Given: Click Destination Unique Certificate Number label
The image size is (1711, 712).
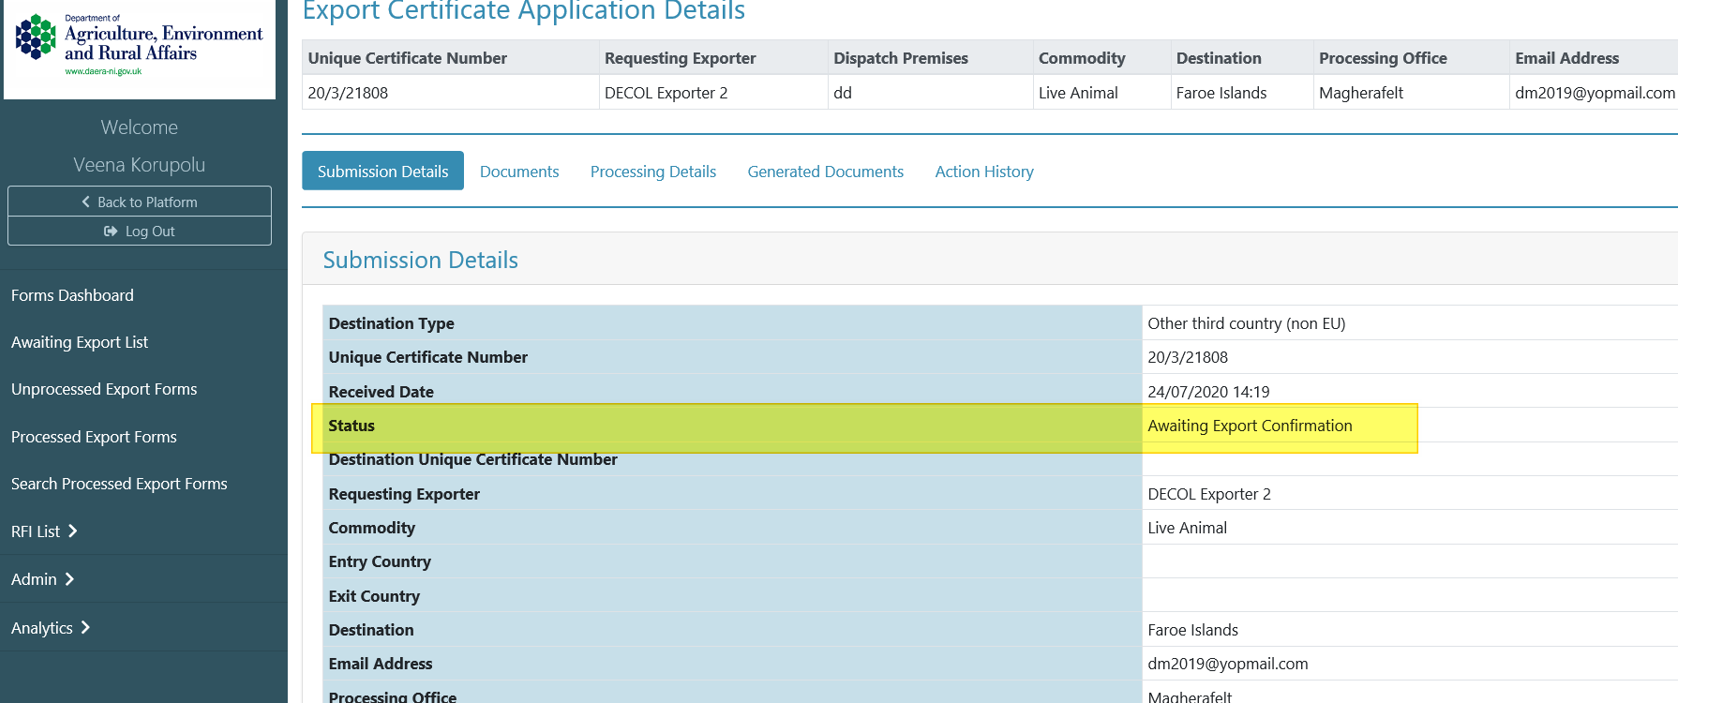Looking at the screenshot, I should (x=473, y=459).
